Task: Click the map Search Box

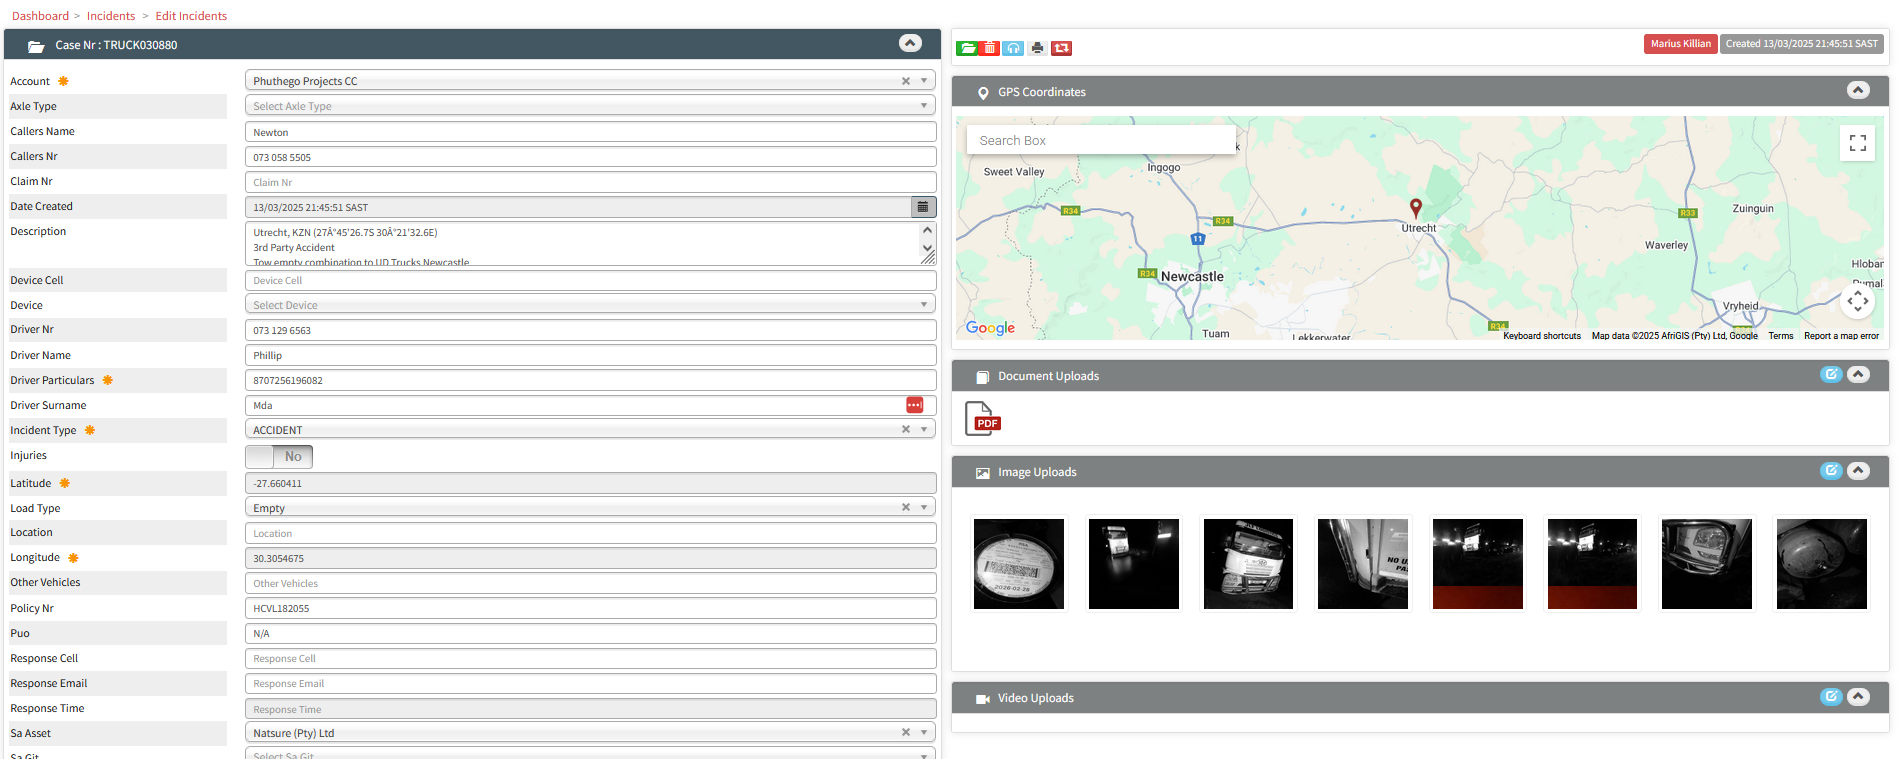Action: [x=1101, y=140]
